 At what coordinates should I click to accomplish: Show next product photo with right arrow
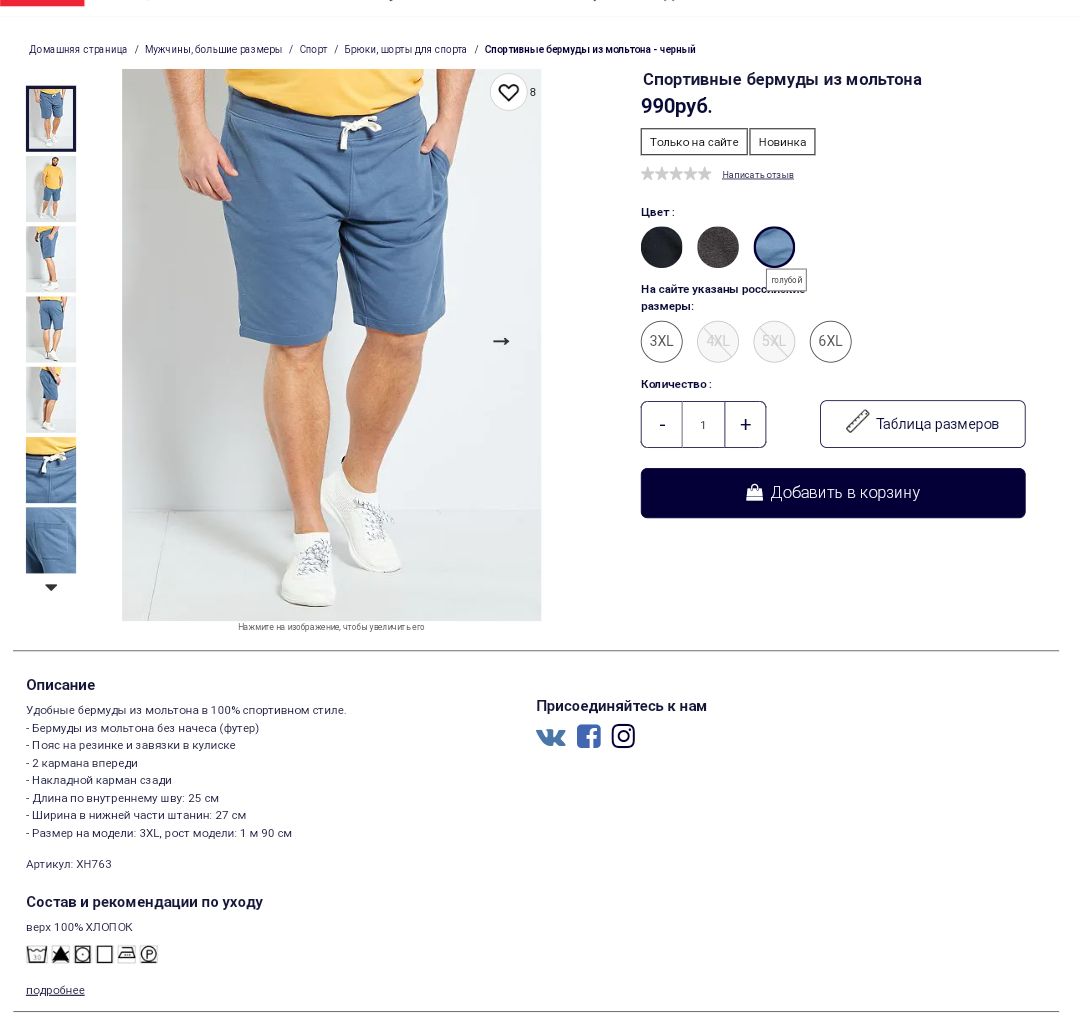pos(501,342)
